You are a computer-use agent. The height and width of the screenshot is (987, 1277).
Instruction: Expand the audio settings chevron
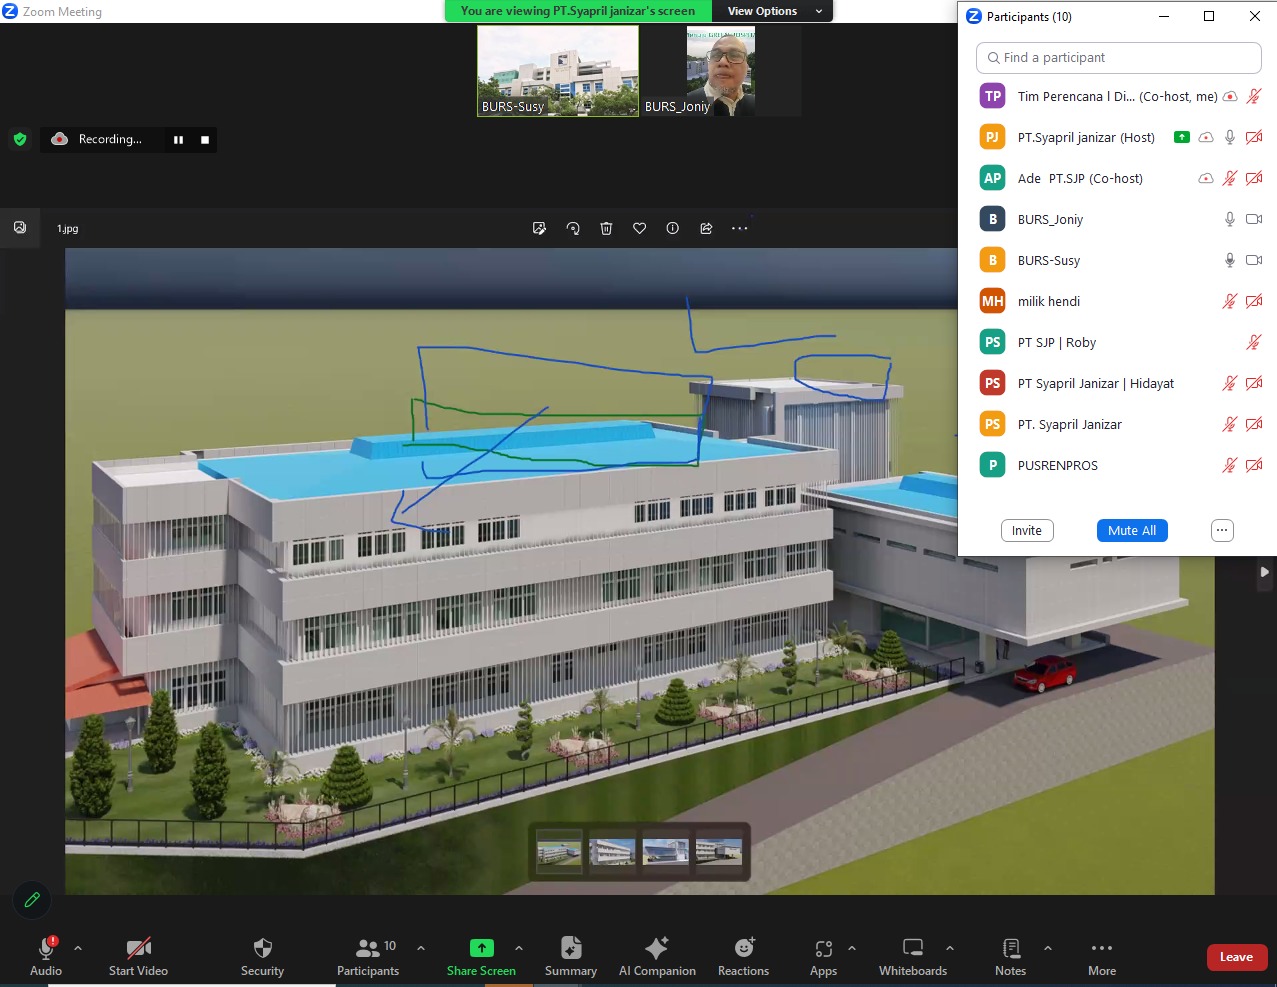coord(78,948)
